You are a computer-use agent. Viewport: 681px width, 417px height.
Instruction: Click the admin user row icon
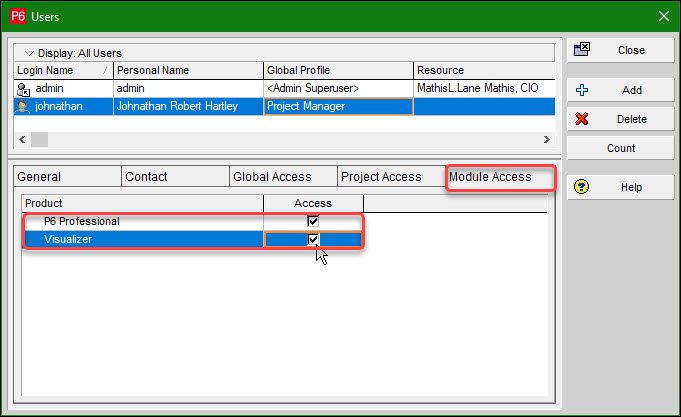pos(23,89)
